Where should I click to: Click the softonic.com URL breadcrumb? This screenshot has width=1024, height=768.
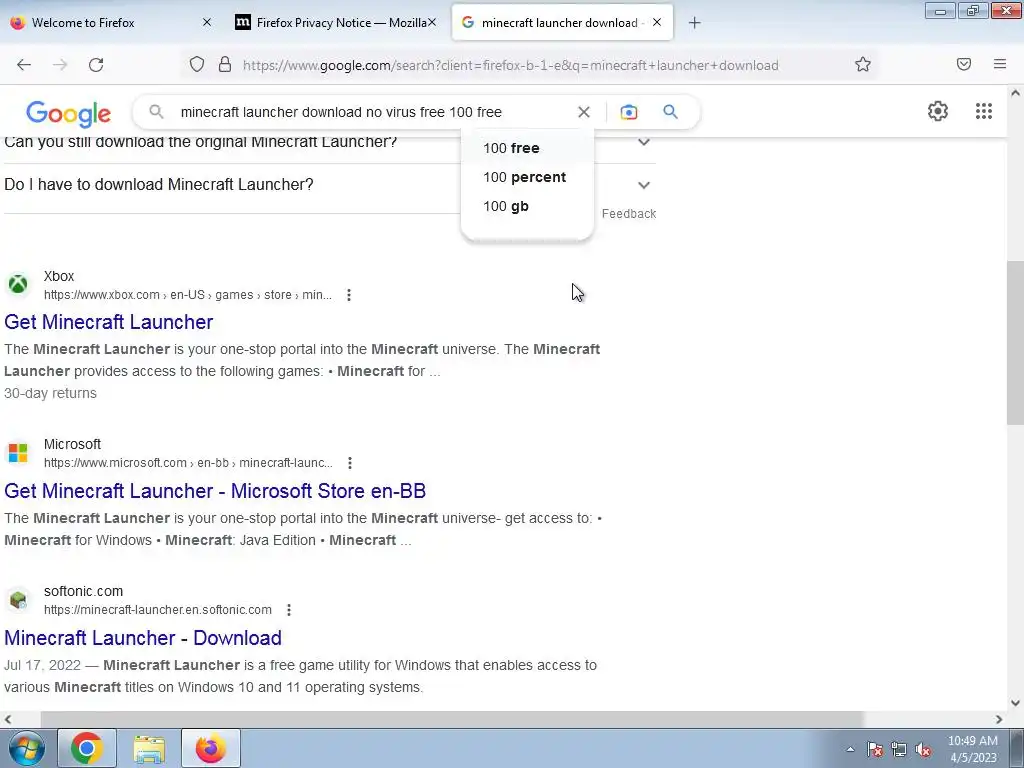coord(157,610)
